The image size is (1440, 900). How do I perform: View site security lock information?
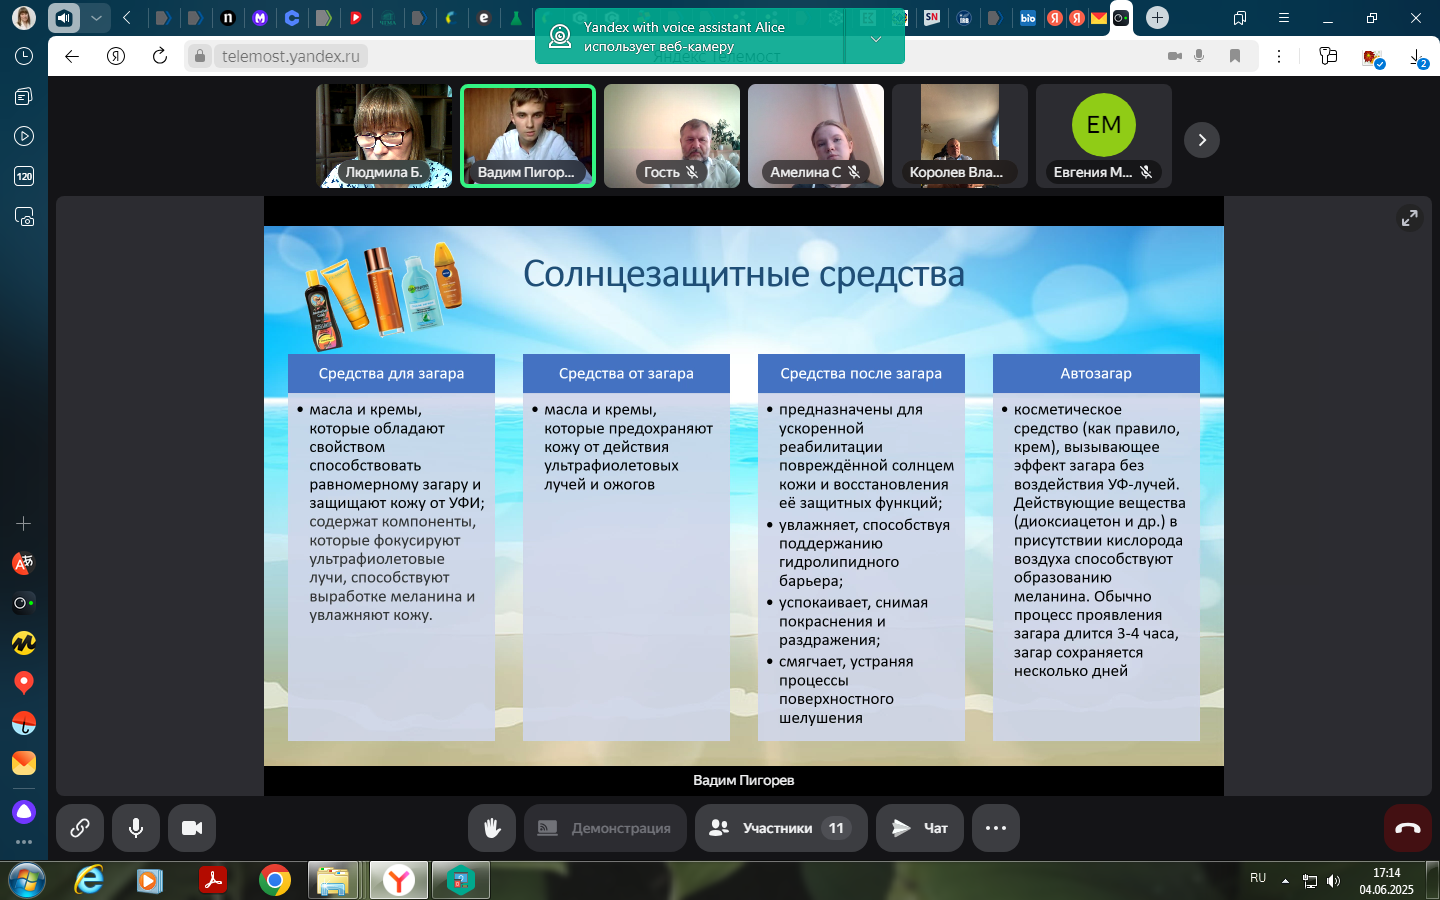click(200, 56)
